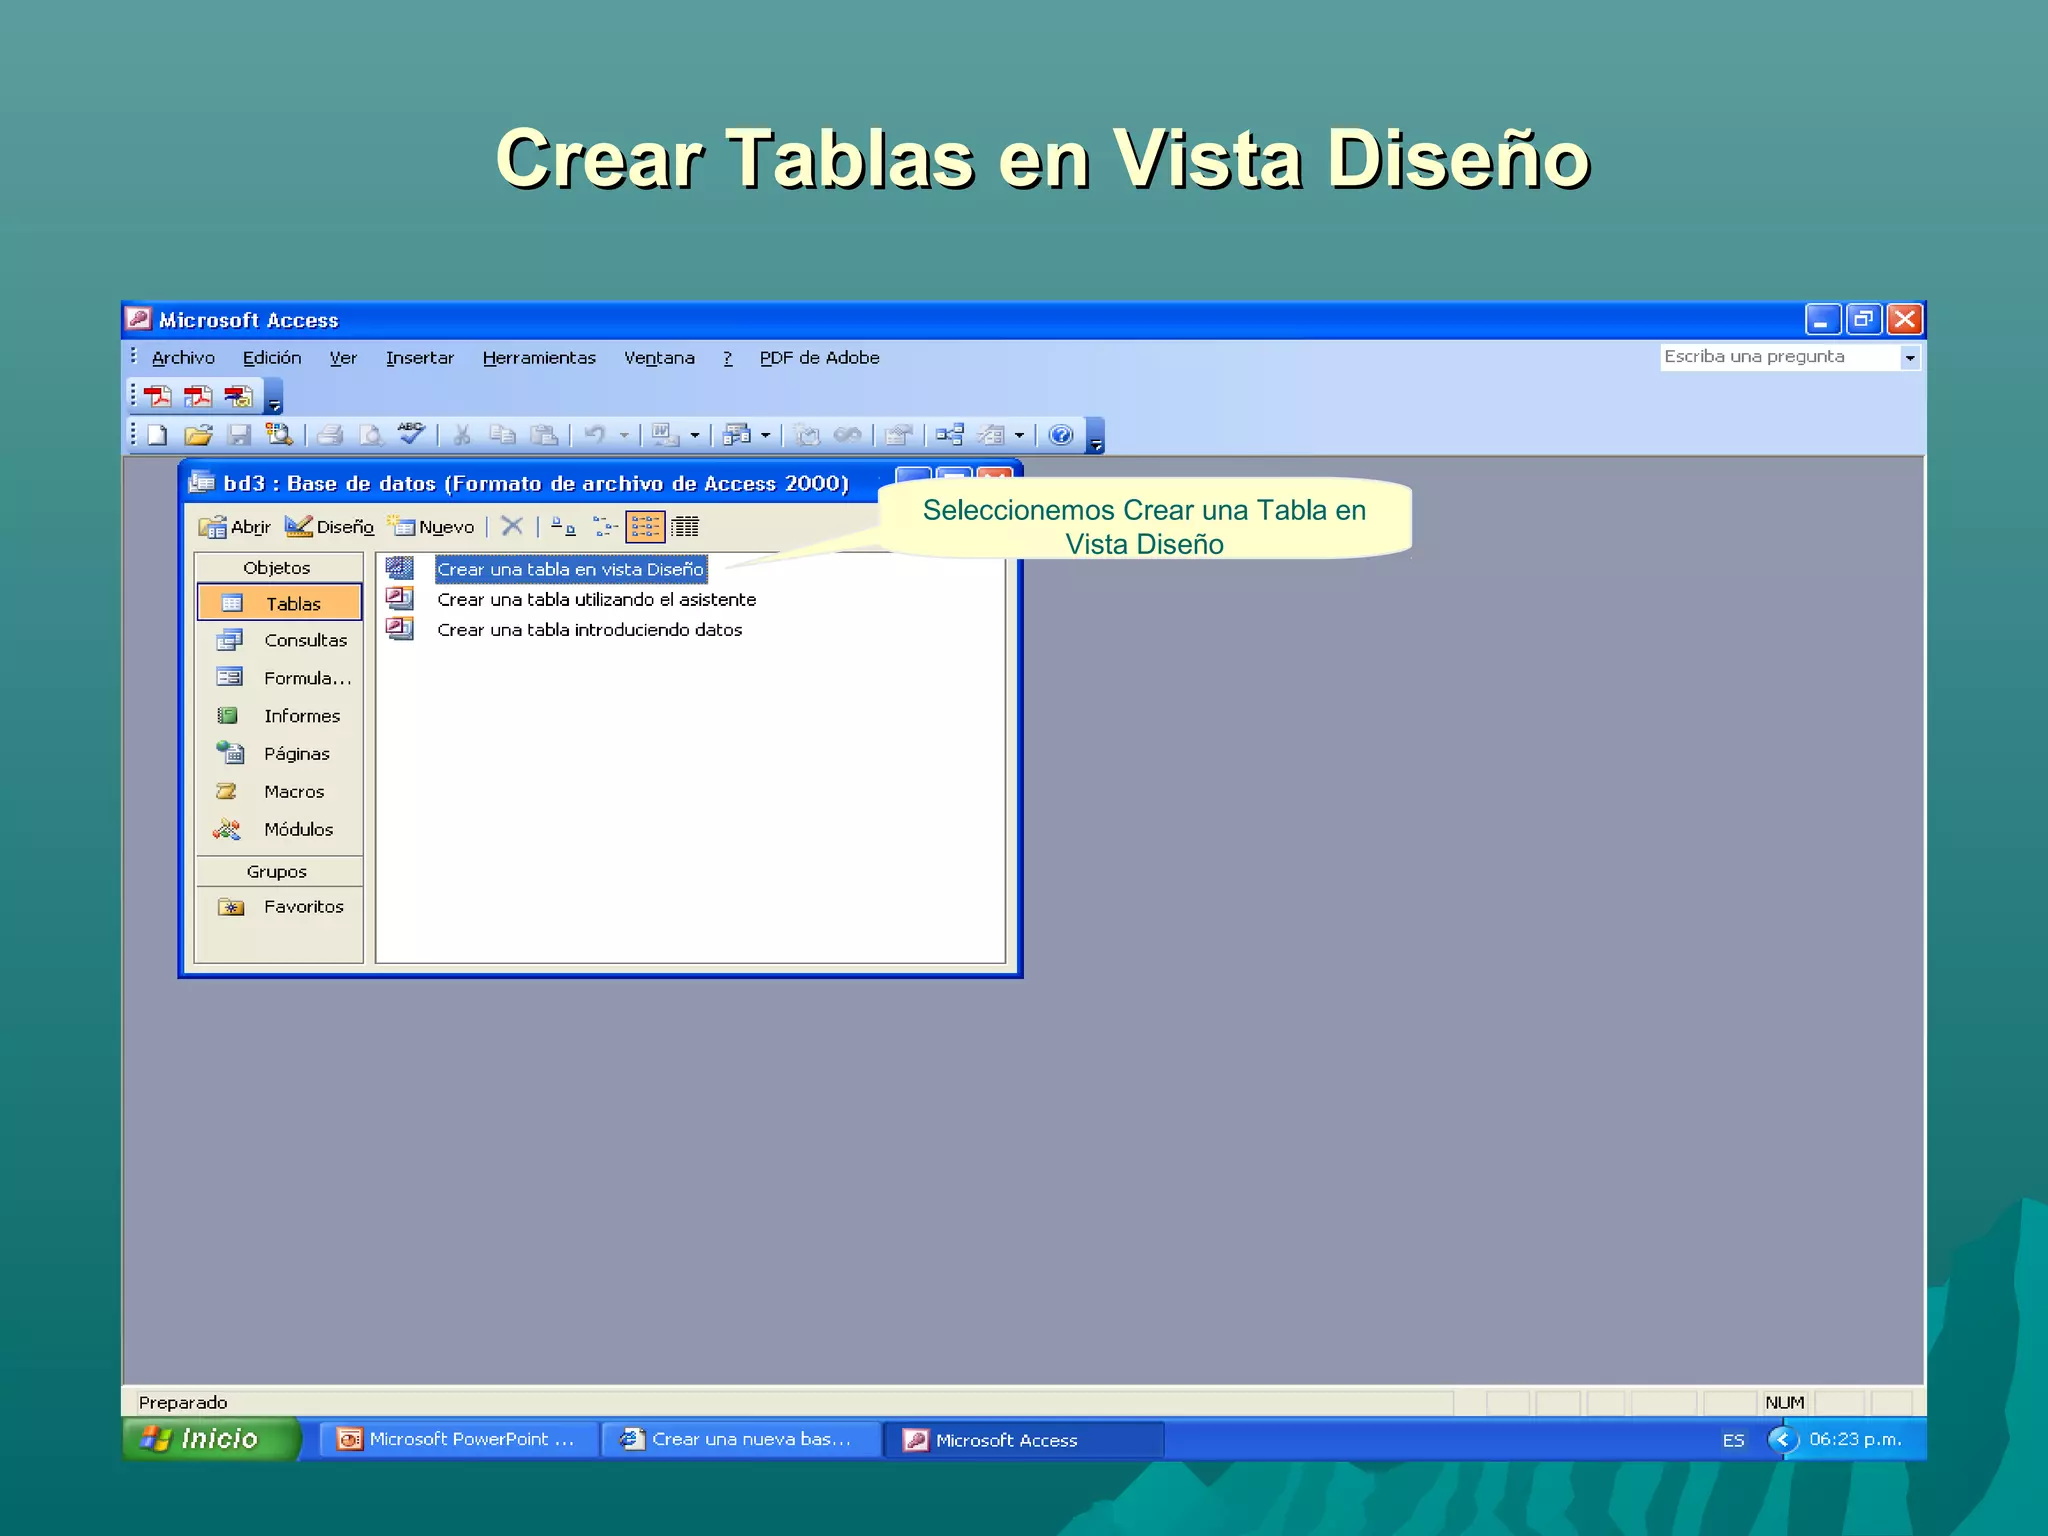The width and height of the screenshot is (2048, 1536).
Task: Open the Archivo menu
Action: pyautogui.click(x=183, y=357)
